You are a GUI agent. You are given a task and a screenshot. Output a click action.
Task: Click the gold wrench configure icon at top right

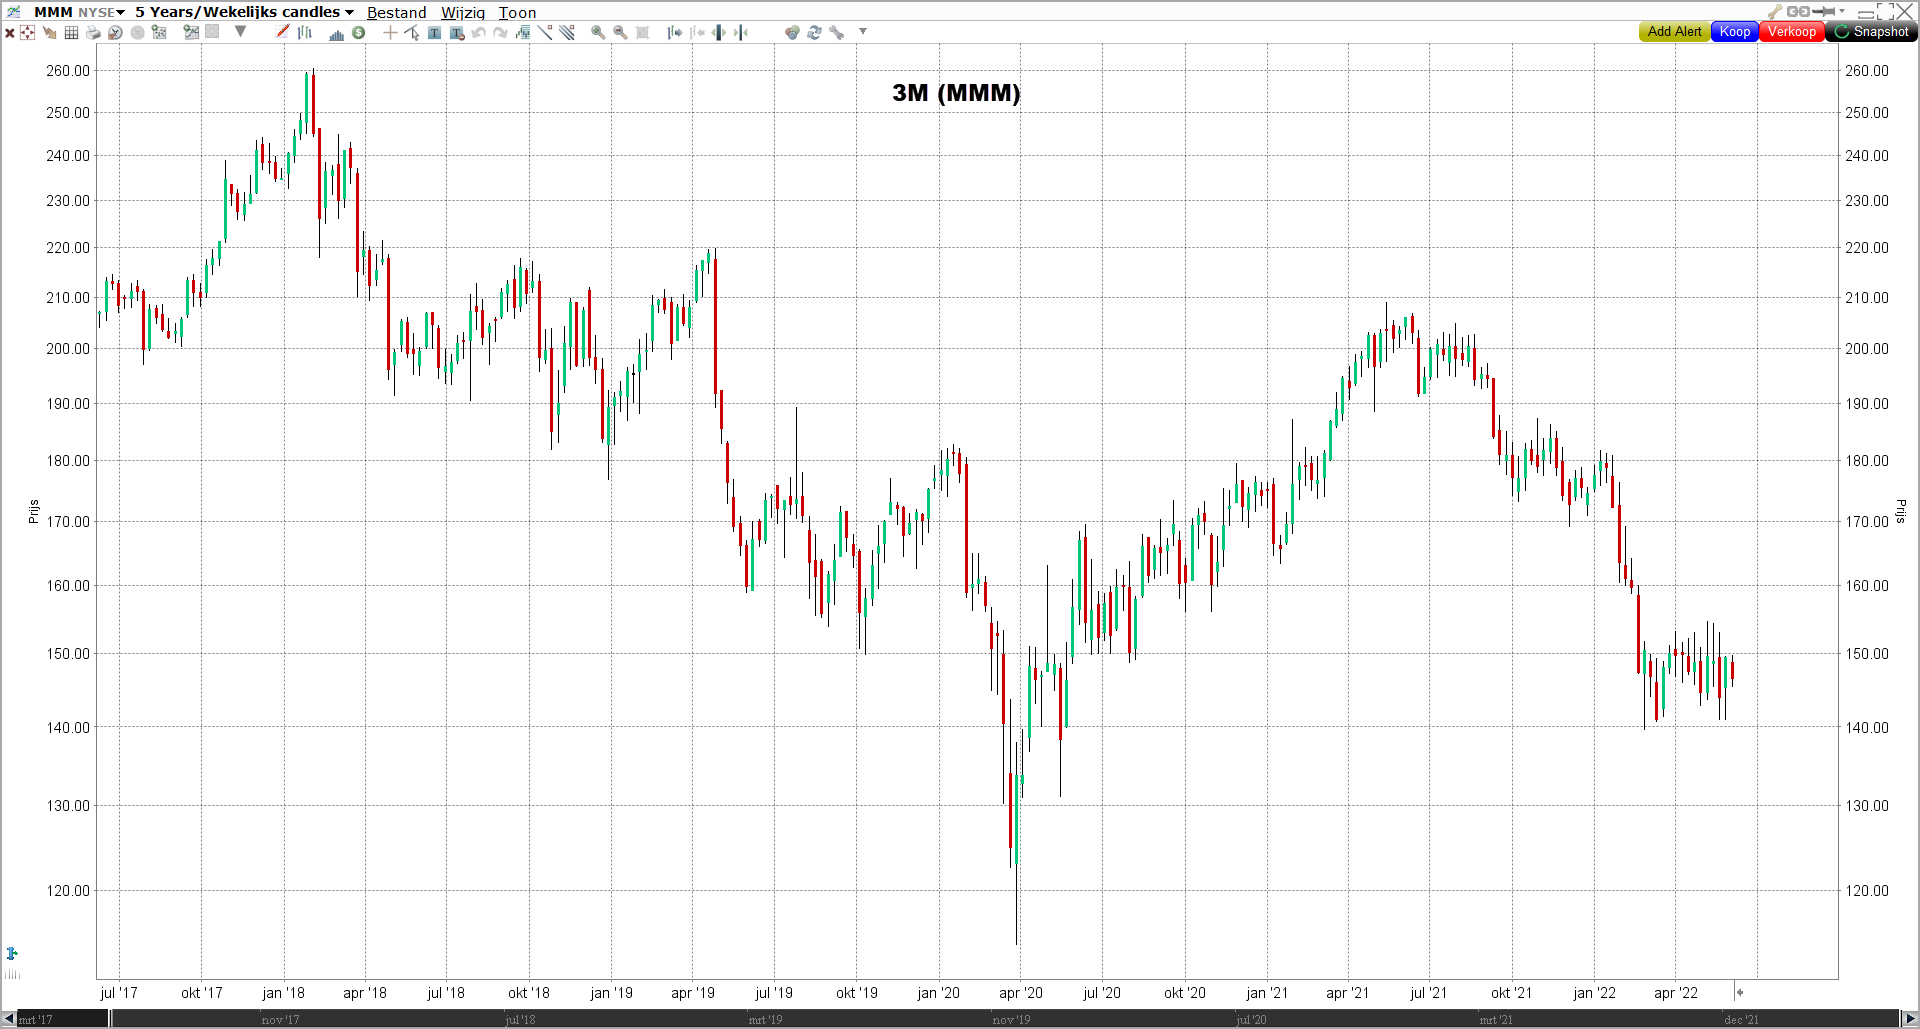click(x=1775, y=11)
